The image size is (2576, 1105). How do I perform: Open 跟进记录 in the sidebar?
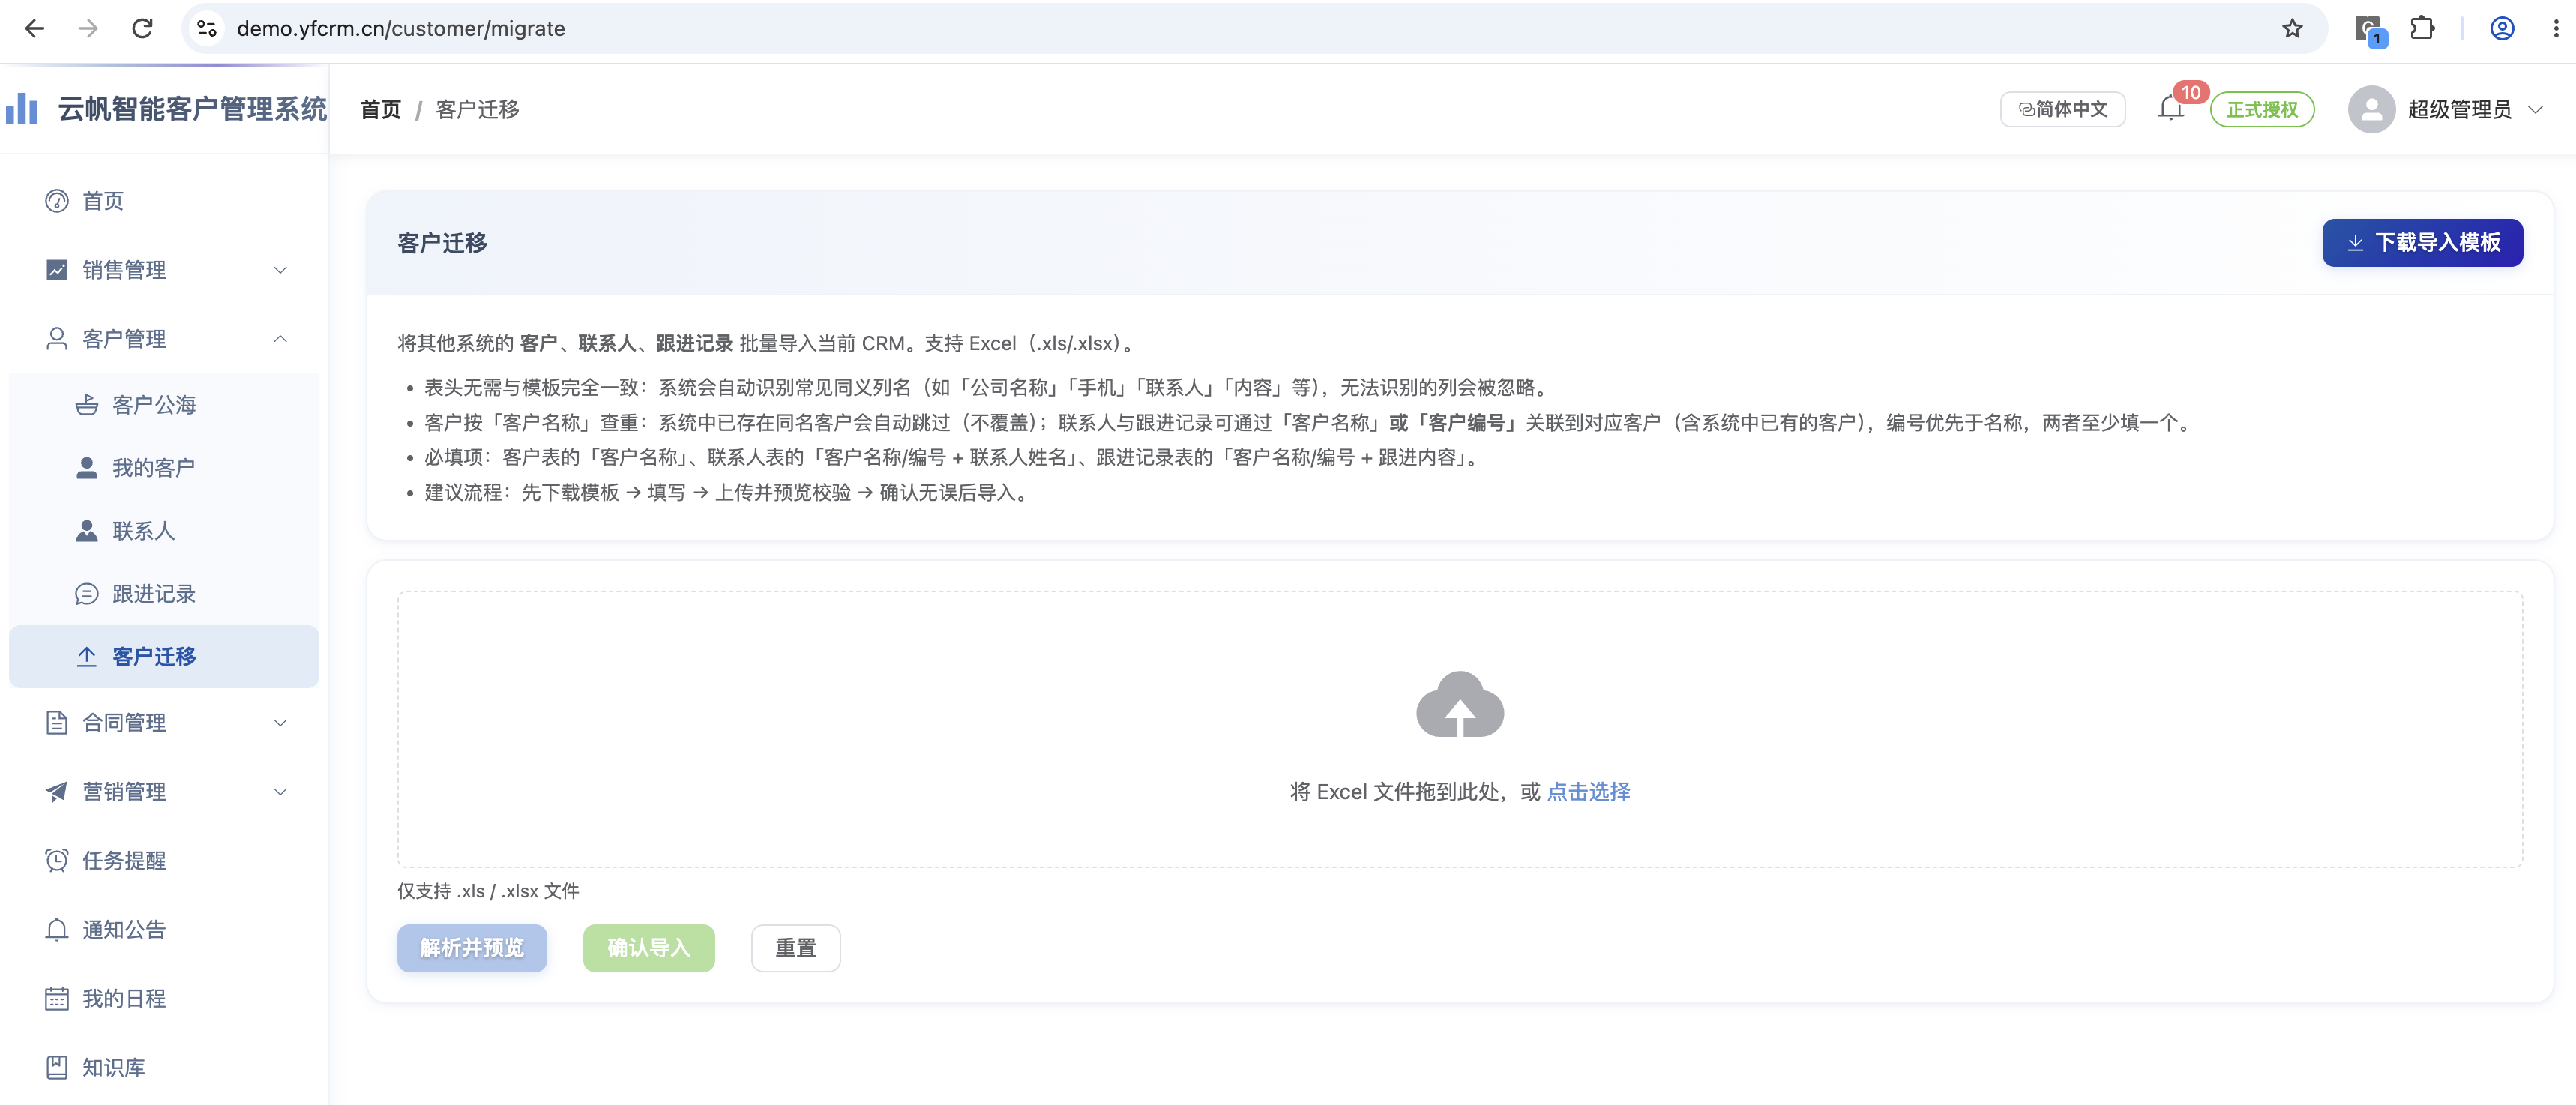coord(164,594)
